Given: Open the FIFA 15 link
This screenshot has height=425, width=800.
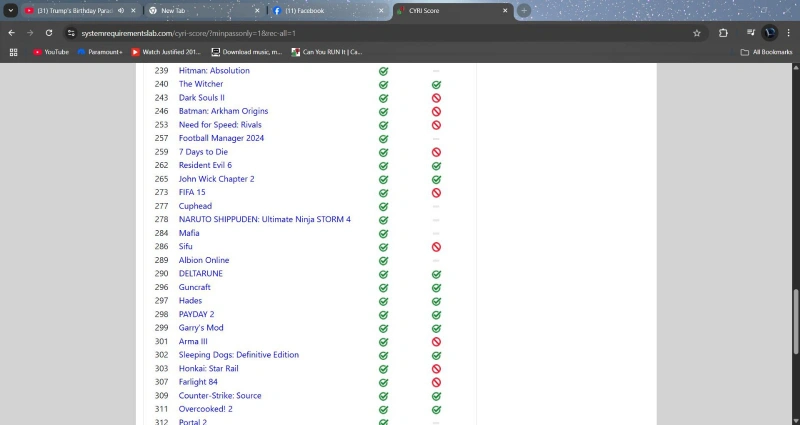Looking at the screenshot, I should tap(192, 192).
